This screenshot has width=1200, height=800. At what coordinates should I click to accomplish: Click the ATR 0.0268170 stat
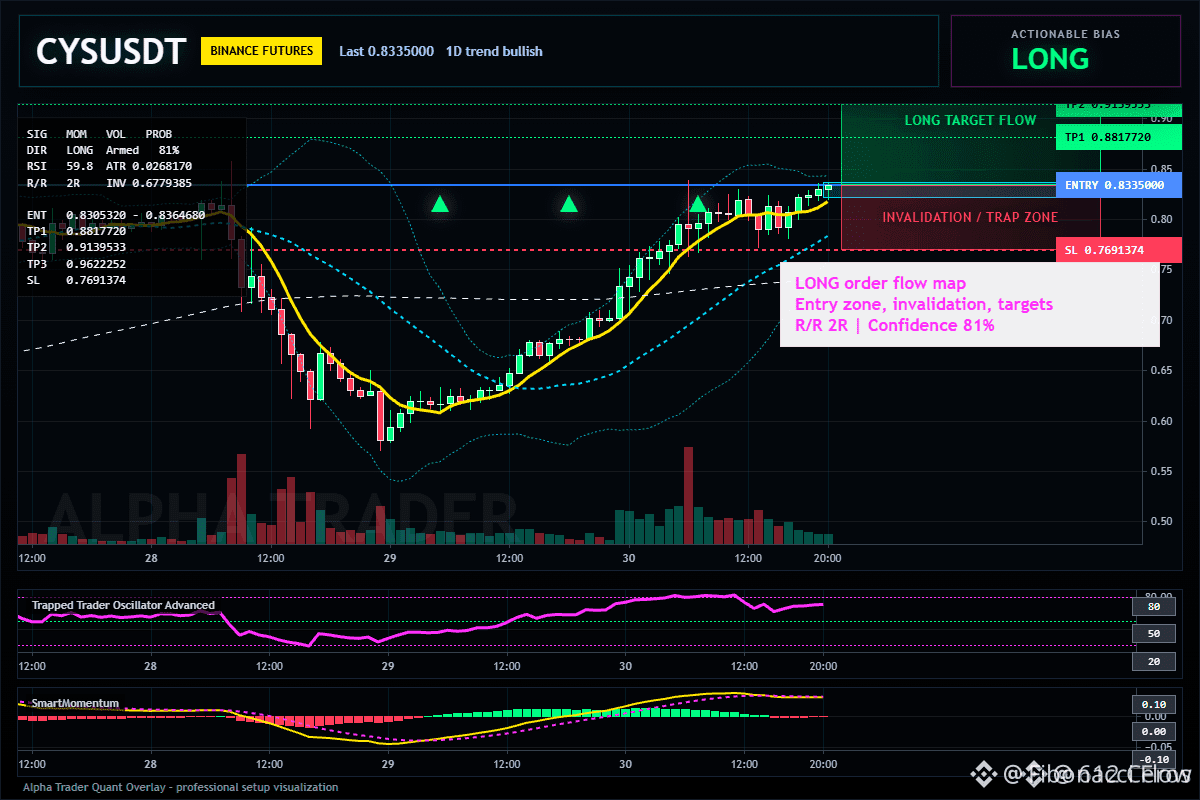click(x=149, y=166)
